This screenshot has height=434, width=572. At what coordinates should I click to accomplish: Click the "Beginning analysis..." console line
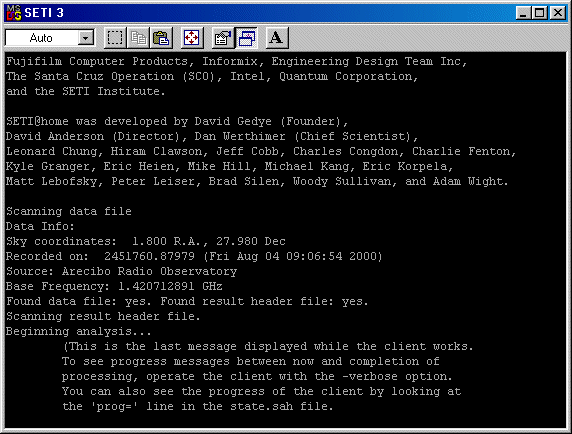(x=78, y=332)
